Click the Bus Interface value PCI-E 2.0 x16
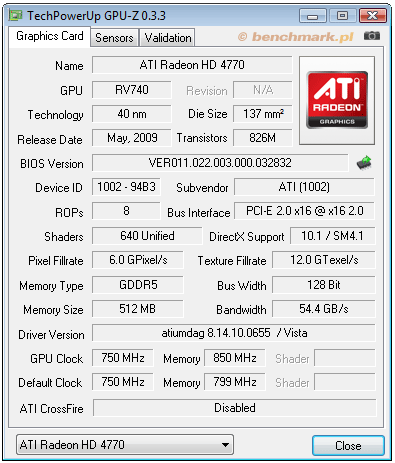 pyautogui.click(x=304, y=211)
